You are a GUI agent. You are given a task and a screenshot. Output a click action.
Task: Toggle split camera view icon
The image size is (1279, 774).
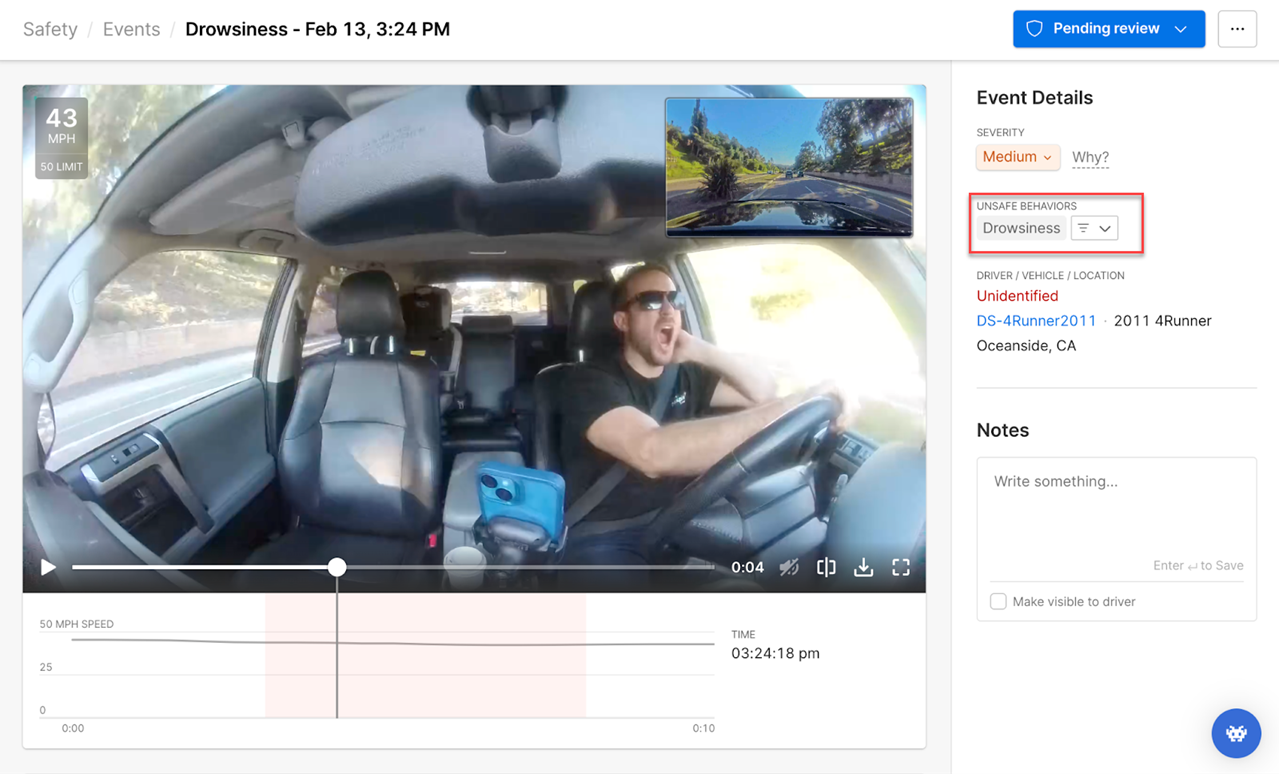(826, 568)
